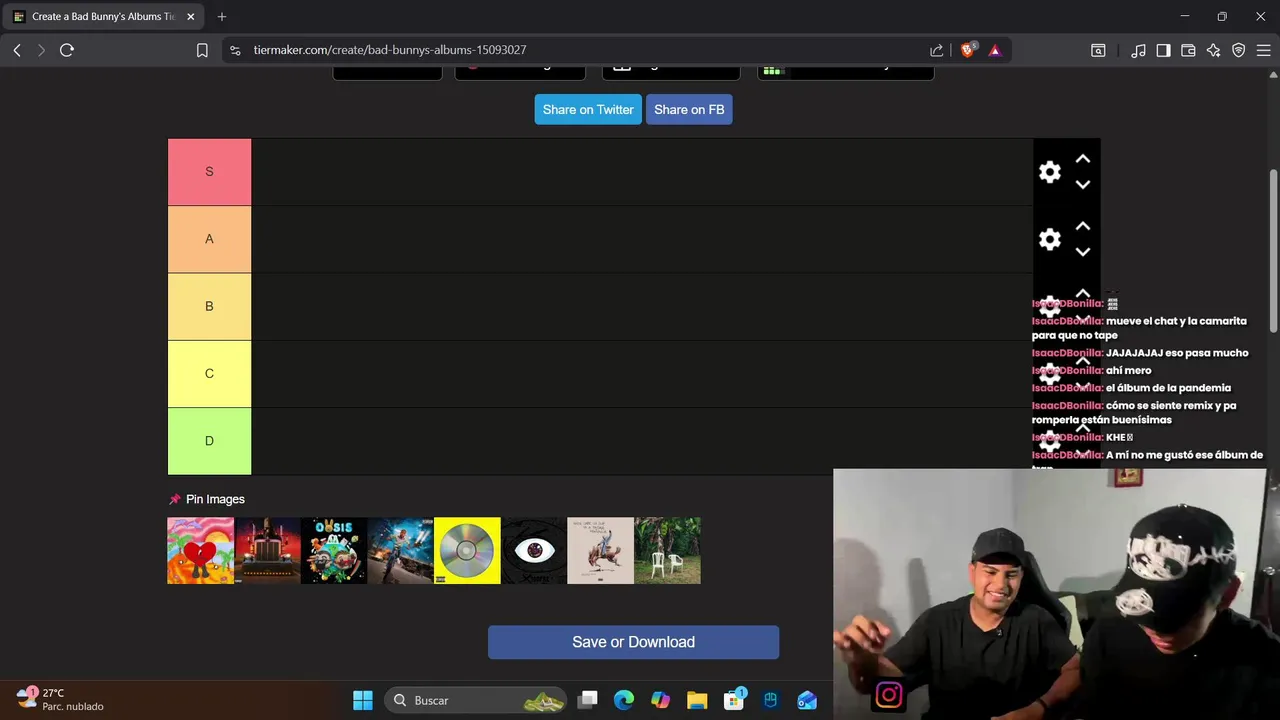Click the red S tier label

[209, 172]
